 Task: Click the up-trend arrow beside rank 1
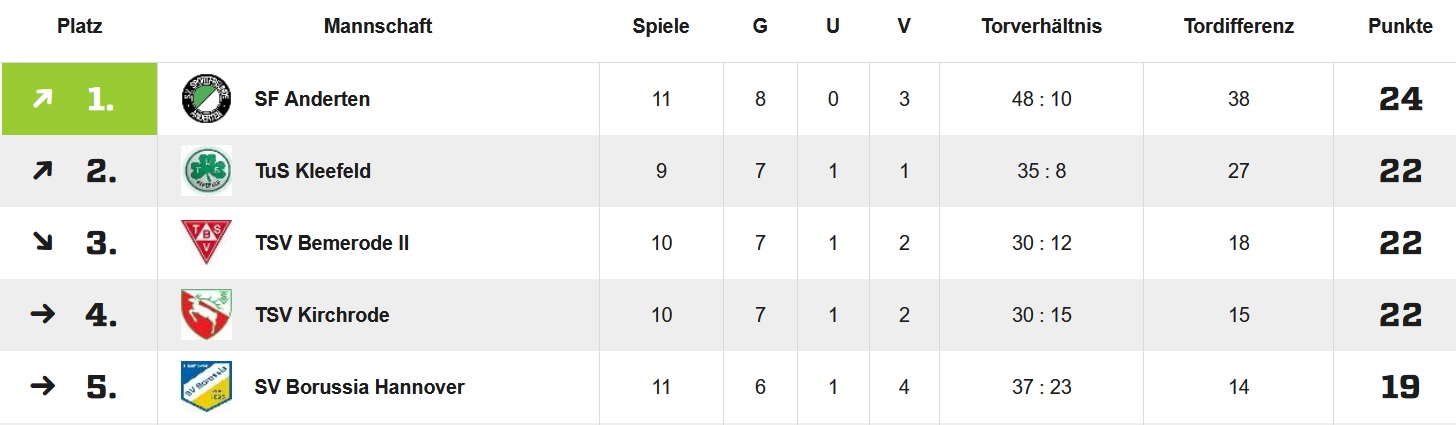pyautogui.click(x=42, y=99)
